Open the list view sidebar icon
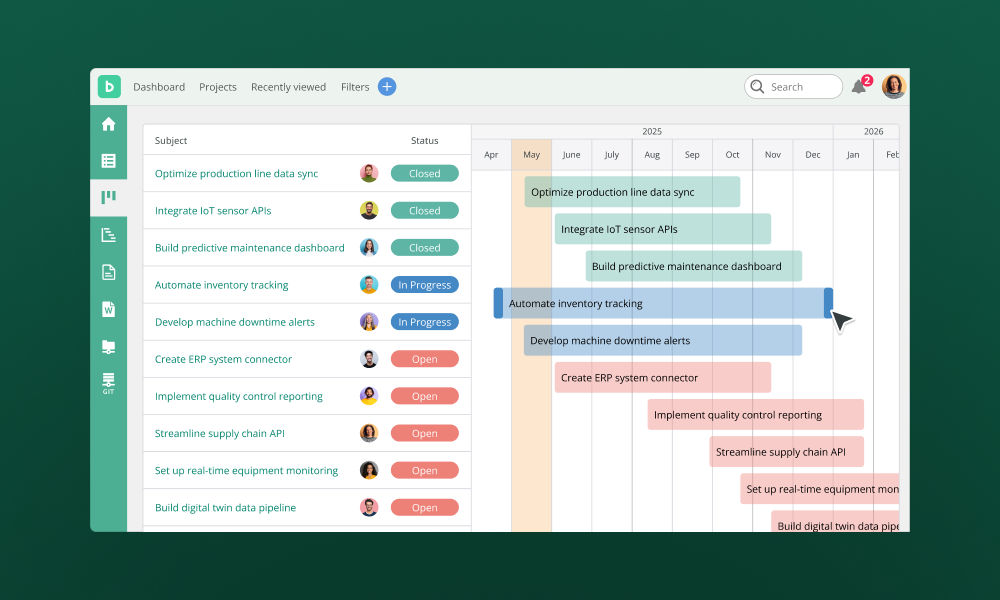 pos(108,161)
